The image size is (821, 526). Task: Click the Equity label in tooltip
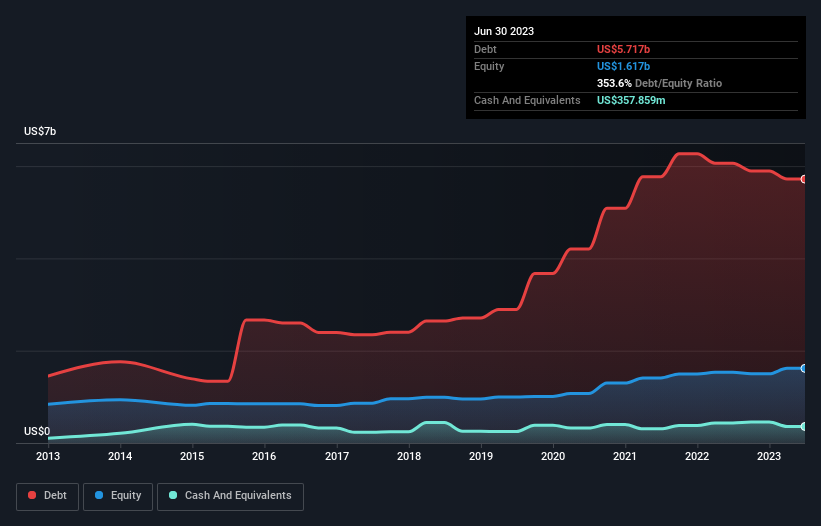click(x=489, y=66)
